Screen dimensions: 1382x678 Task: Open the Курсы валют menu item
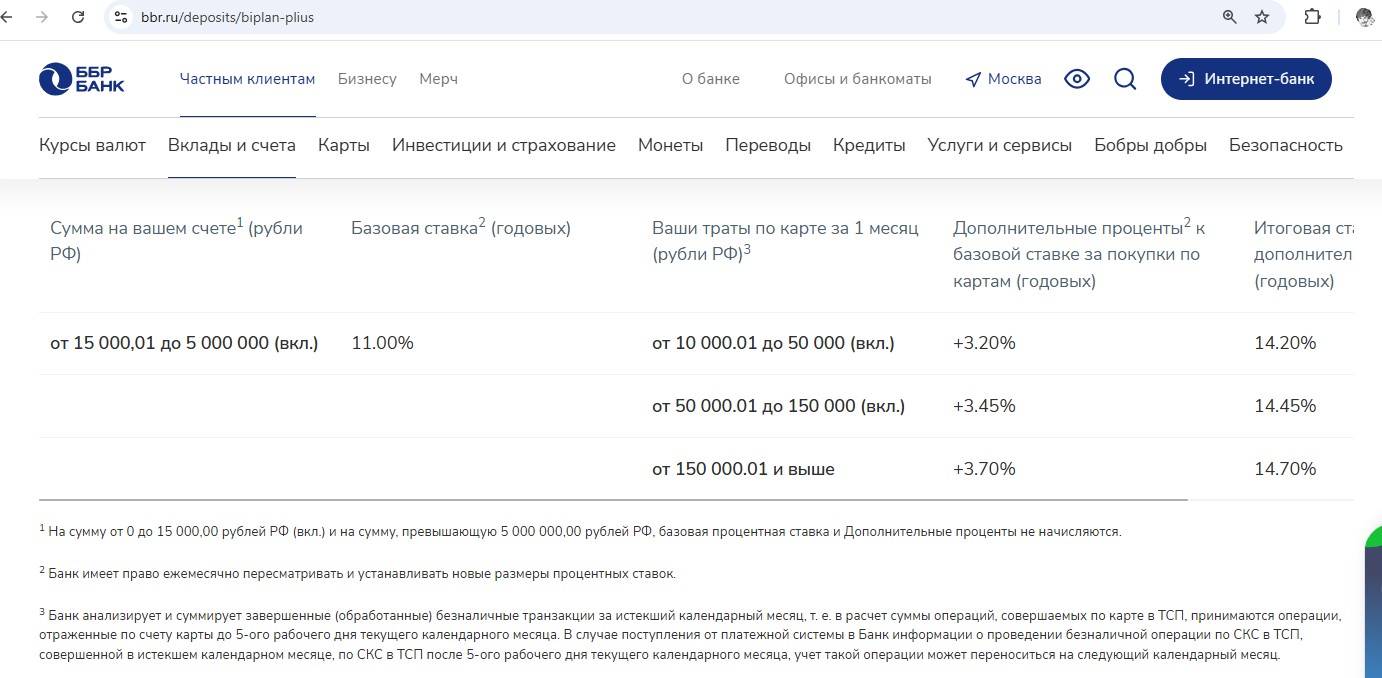coord(92,145)
